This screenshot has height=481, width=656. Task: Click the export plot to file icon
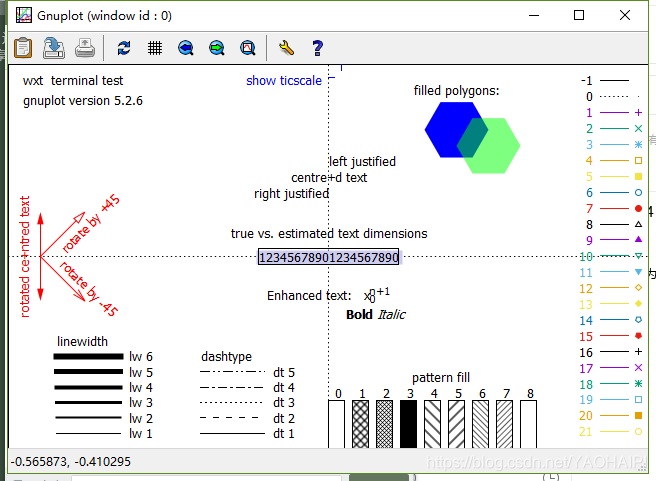coord(54,48)
